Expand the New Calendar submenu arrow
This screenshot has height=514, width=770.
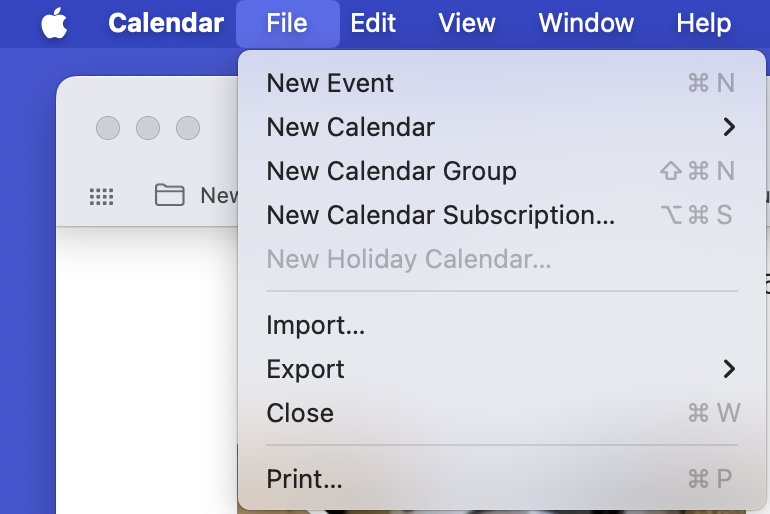pyautogui.click(x=729, y=127)
